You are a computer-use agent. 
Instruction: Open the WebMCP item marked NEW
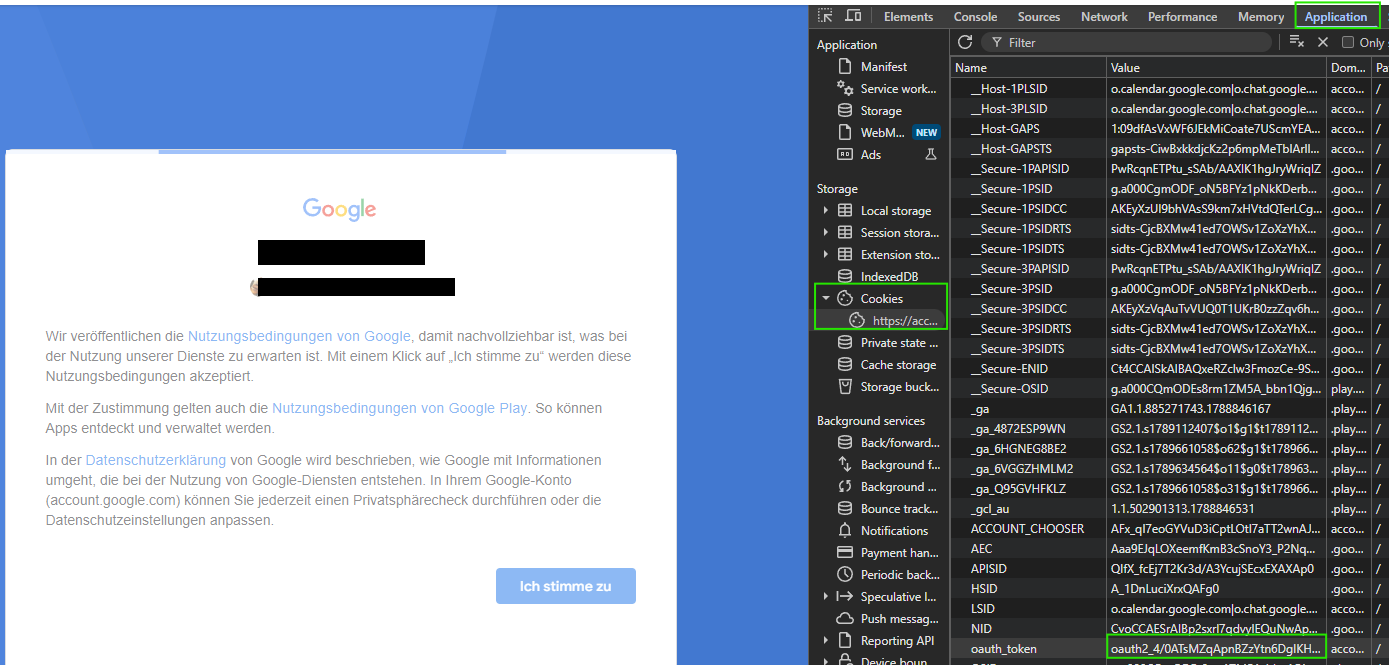[887, 133]
